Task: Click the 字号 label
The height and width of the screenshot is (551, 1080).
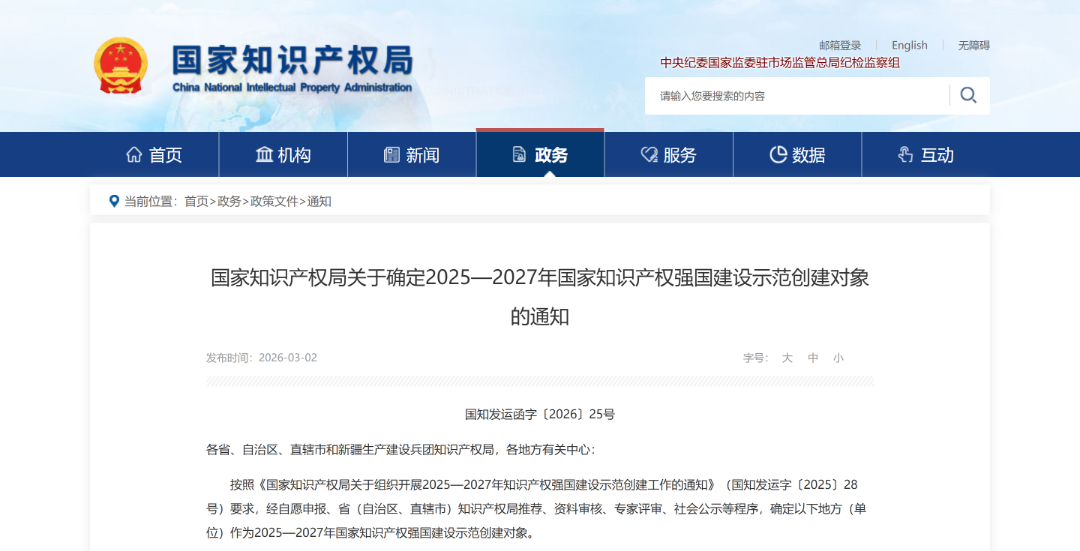Action: tap(756, 358)
